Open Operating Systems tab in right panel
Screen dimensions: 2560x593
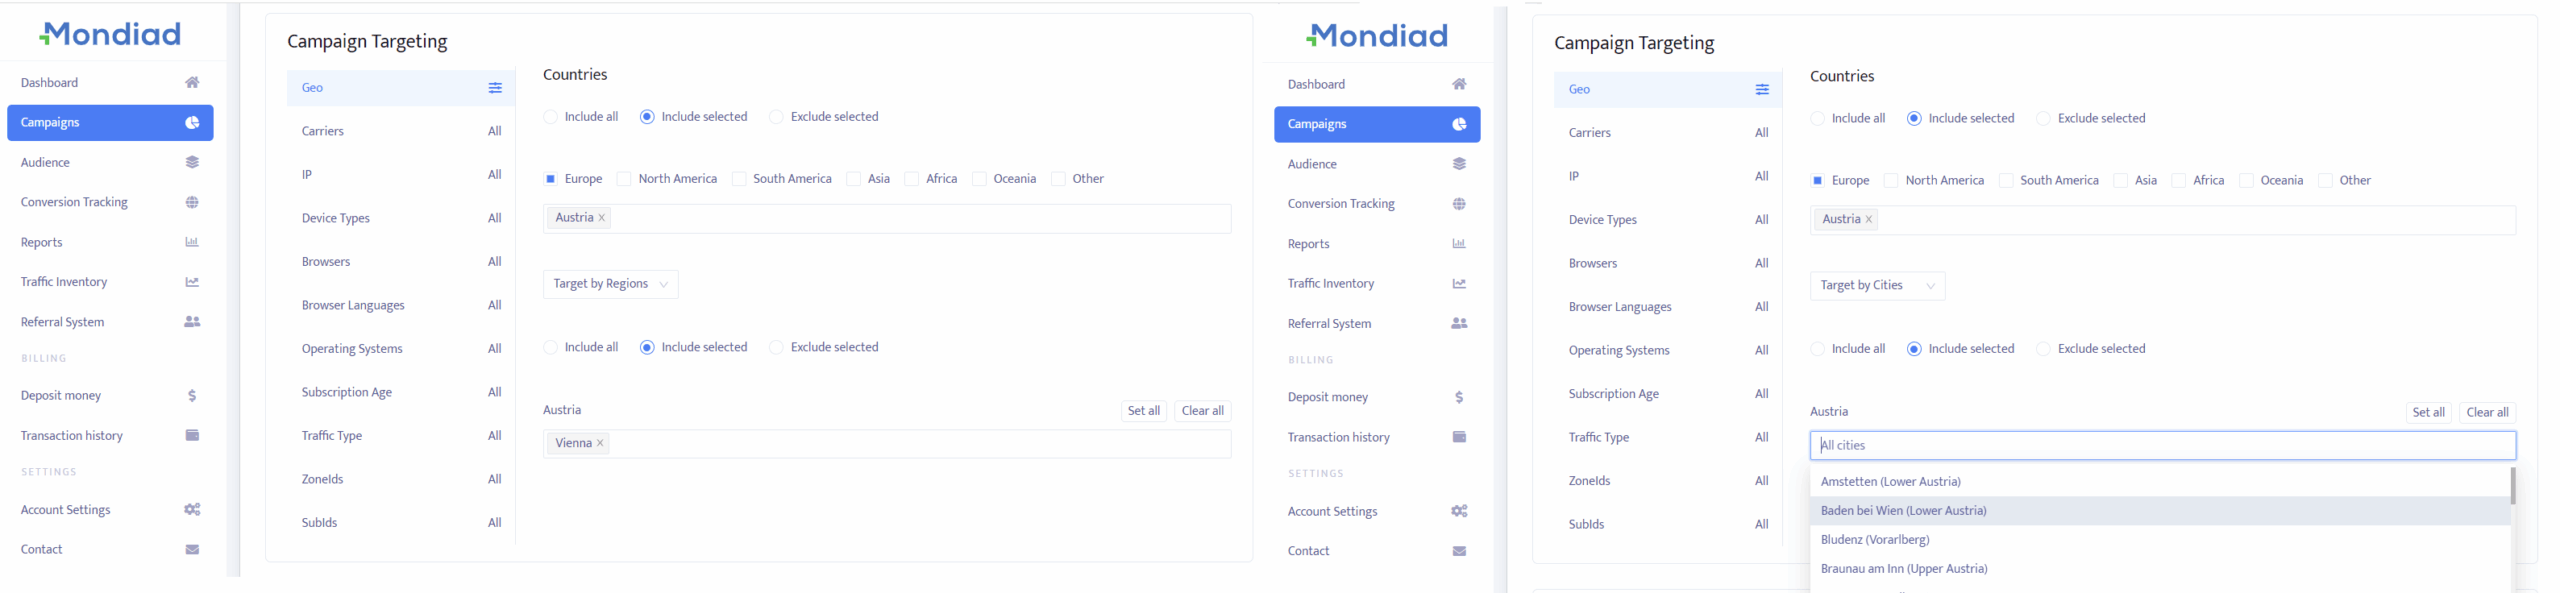click(1668, 351)
